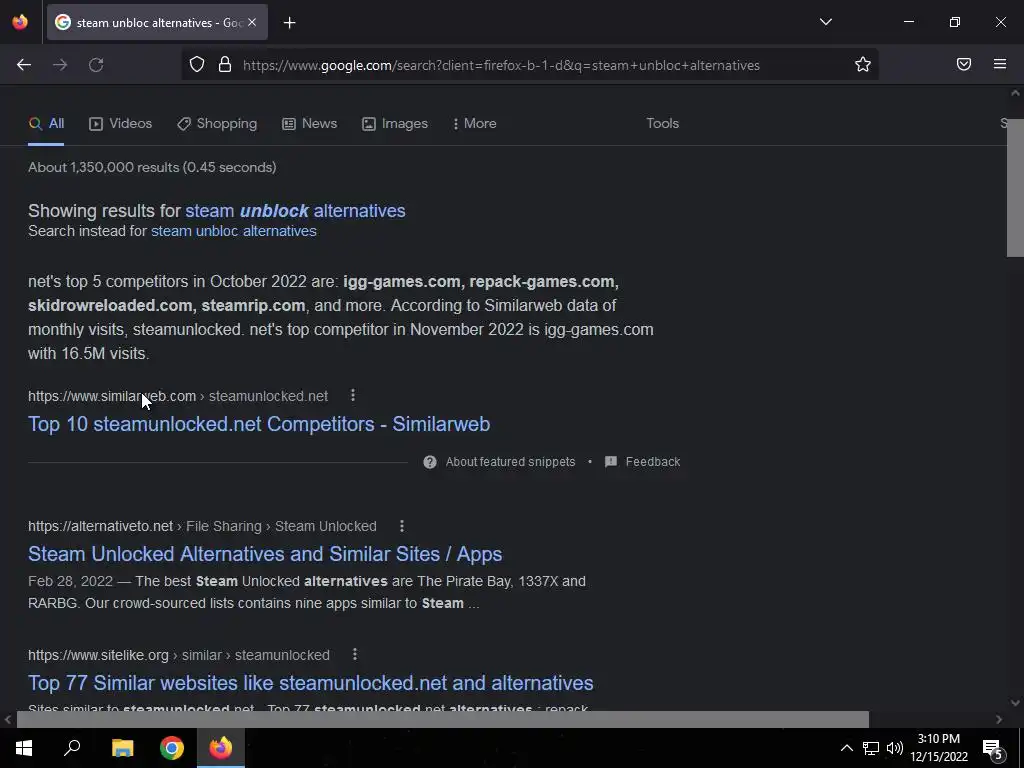The width and height of the screenshot is (1024, 768).
Task: Switch to Shopping search results
Action: click(217, 123)
